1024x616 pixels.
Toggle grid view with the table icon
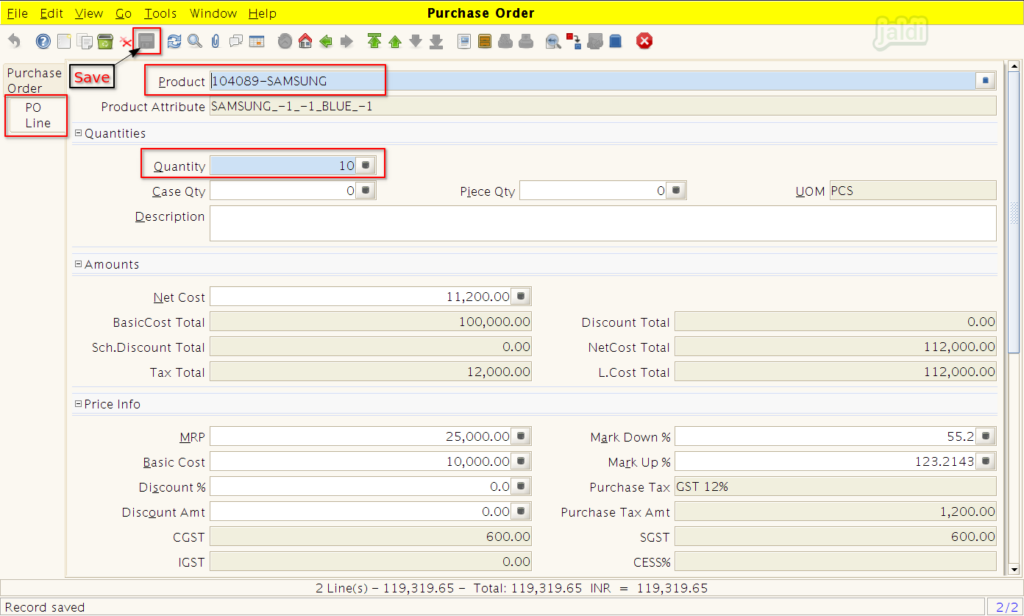click(257, 41)
